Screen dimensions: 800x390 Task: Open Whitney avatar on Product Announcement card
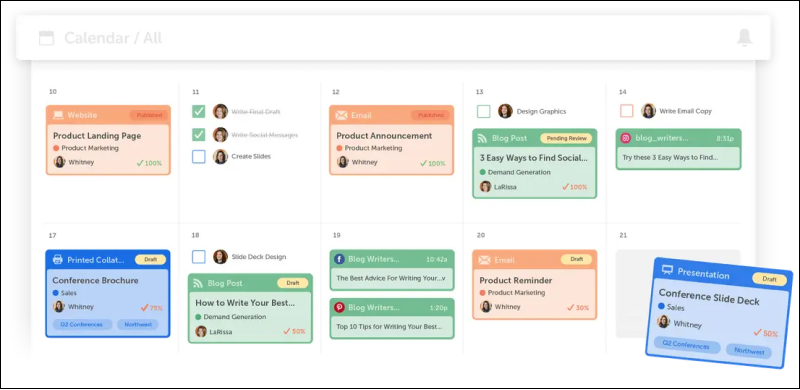click(x=343, y=162)
